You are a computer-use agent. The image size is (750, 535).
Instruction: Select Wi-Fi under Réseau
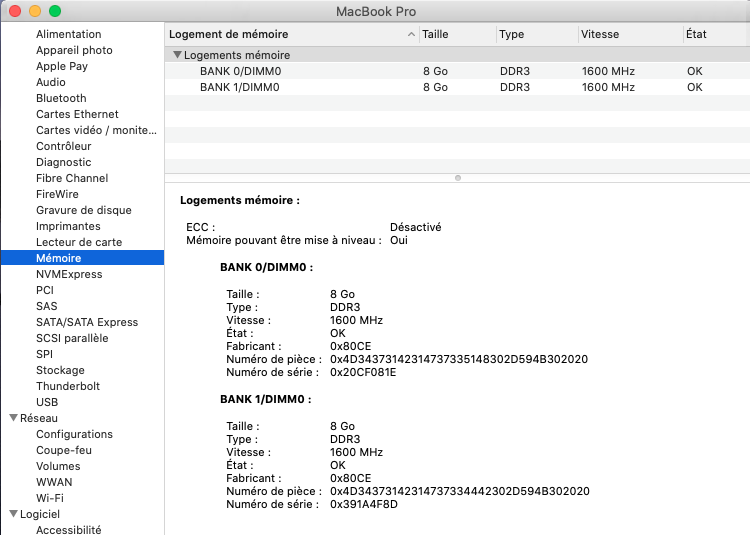click(x=50, y=498)
